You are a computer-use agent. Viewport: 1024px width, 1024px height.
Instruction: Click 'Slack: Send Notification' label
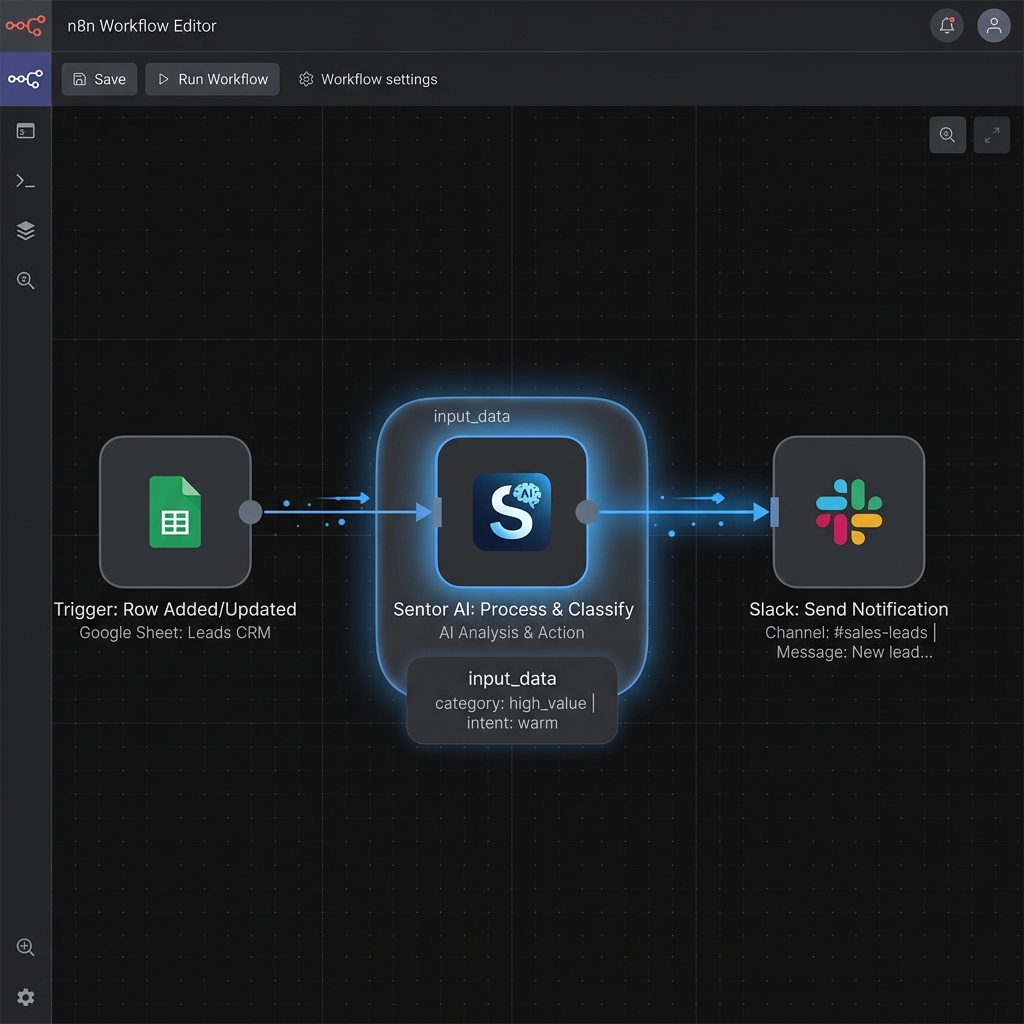click(849, 609)
